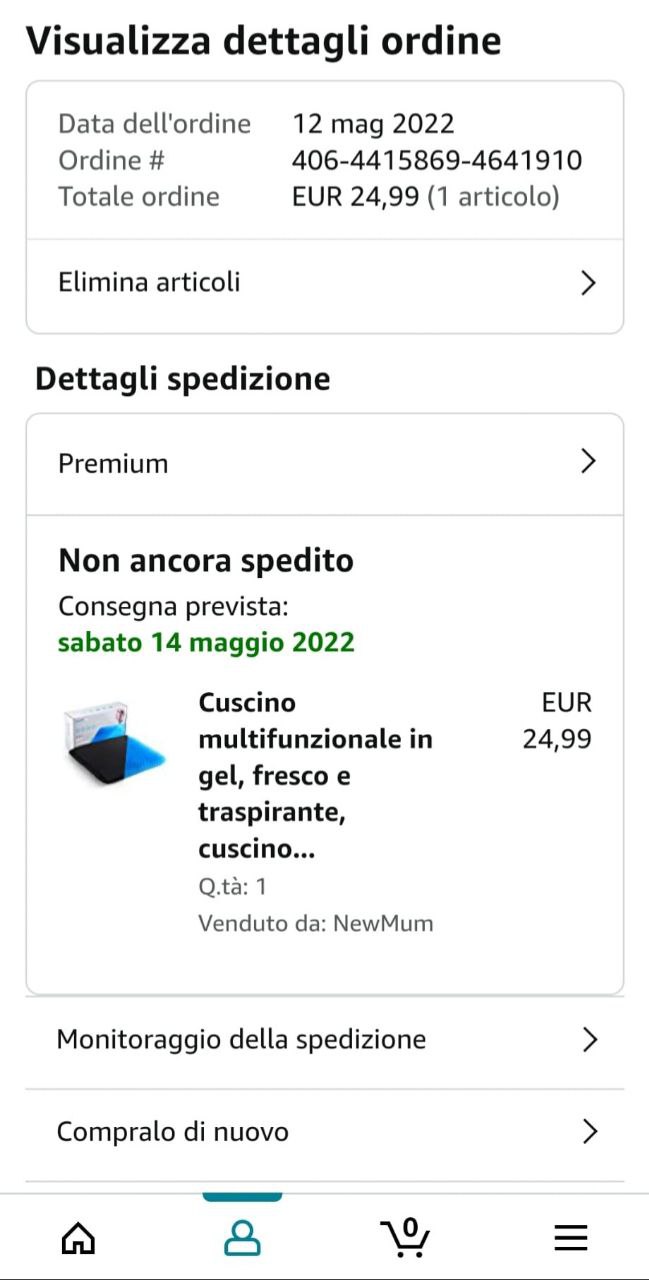The height and width of the screenshot is (1280, 649).
Task: Select Elimina articoli option
Action: (x=150, y=282)
